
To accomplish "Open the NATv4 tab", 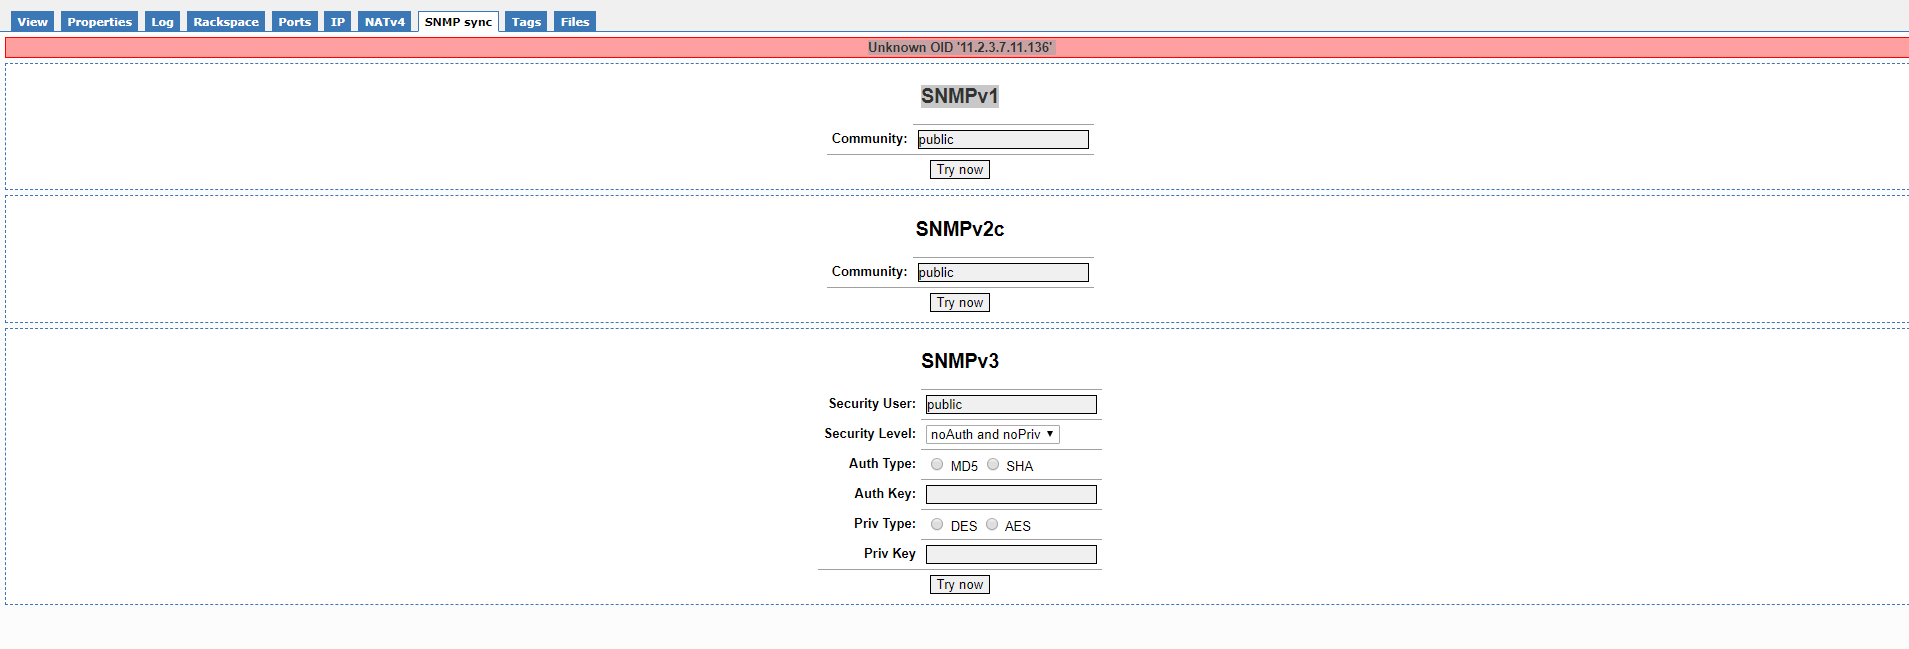I will pyautogui.click(x=384, y=22).
